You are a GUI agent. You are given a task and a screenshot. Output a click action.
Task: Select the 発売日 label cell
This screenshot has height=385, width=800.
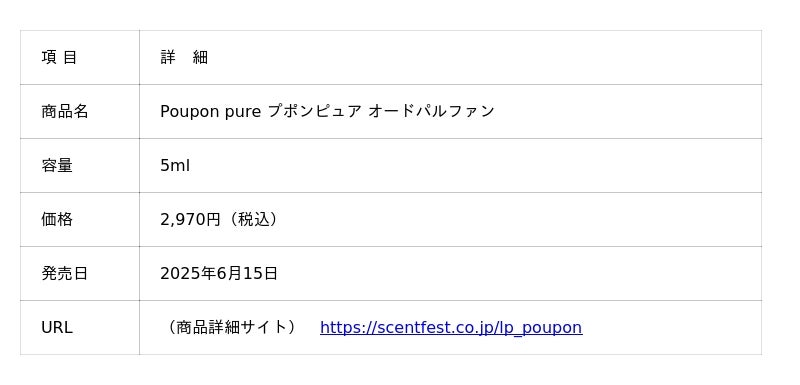tap(80, 273)
